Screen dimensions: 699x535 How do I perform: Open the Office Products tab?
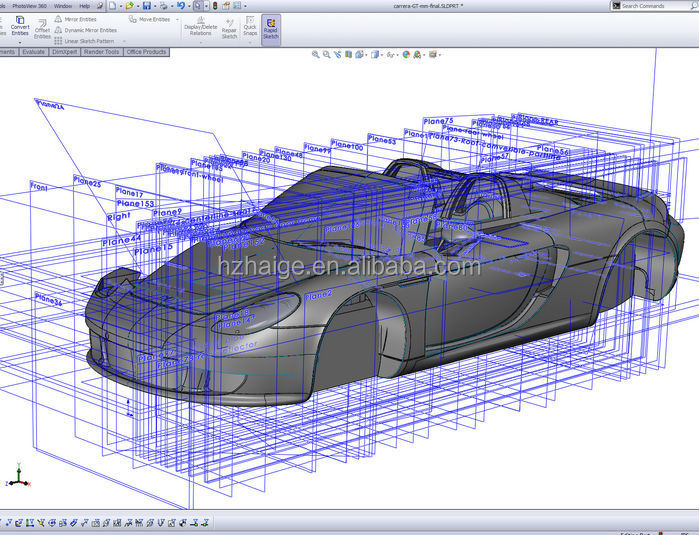coord(146,52)
